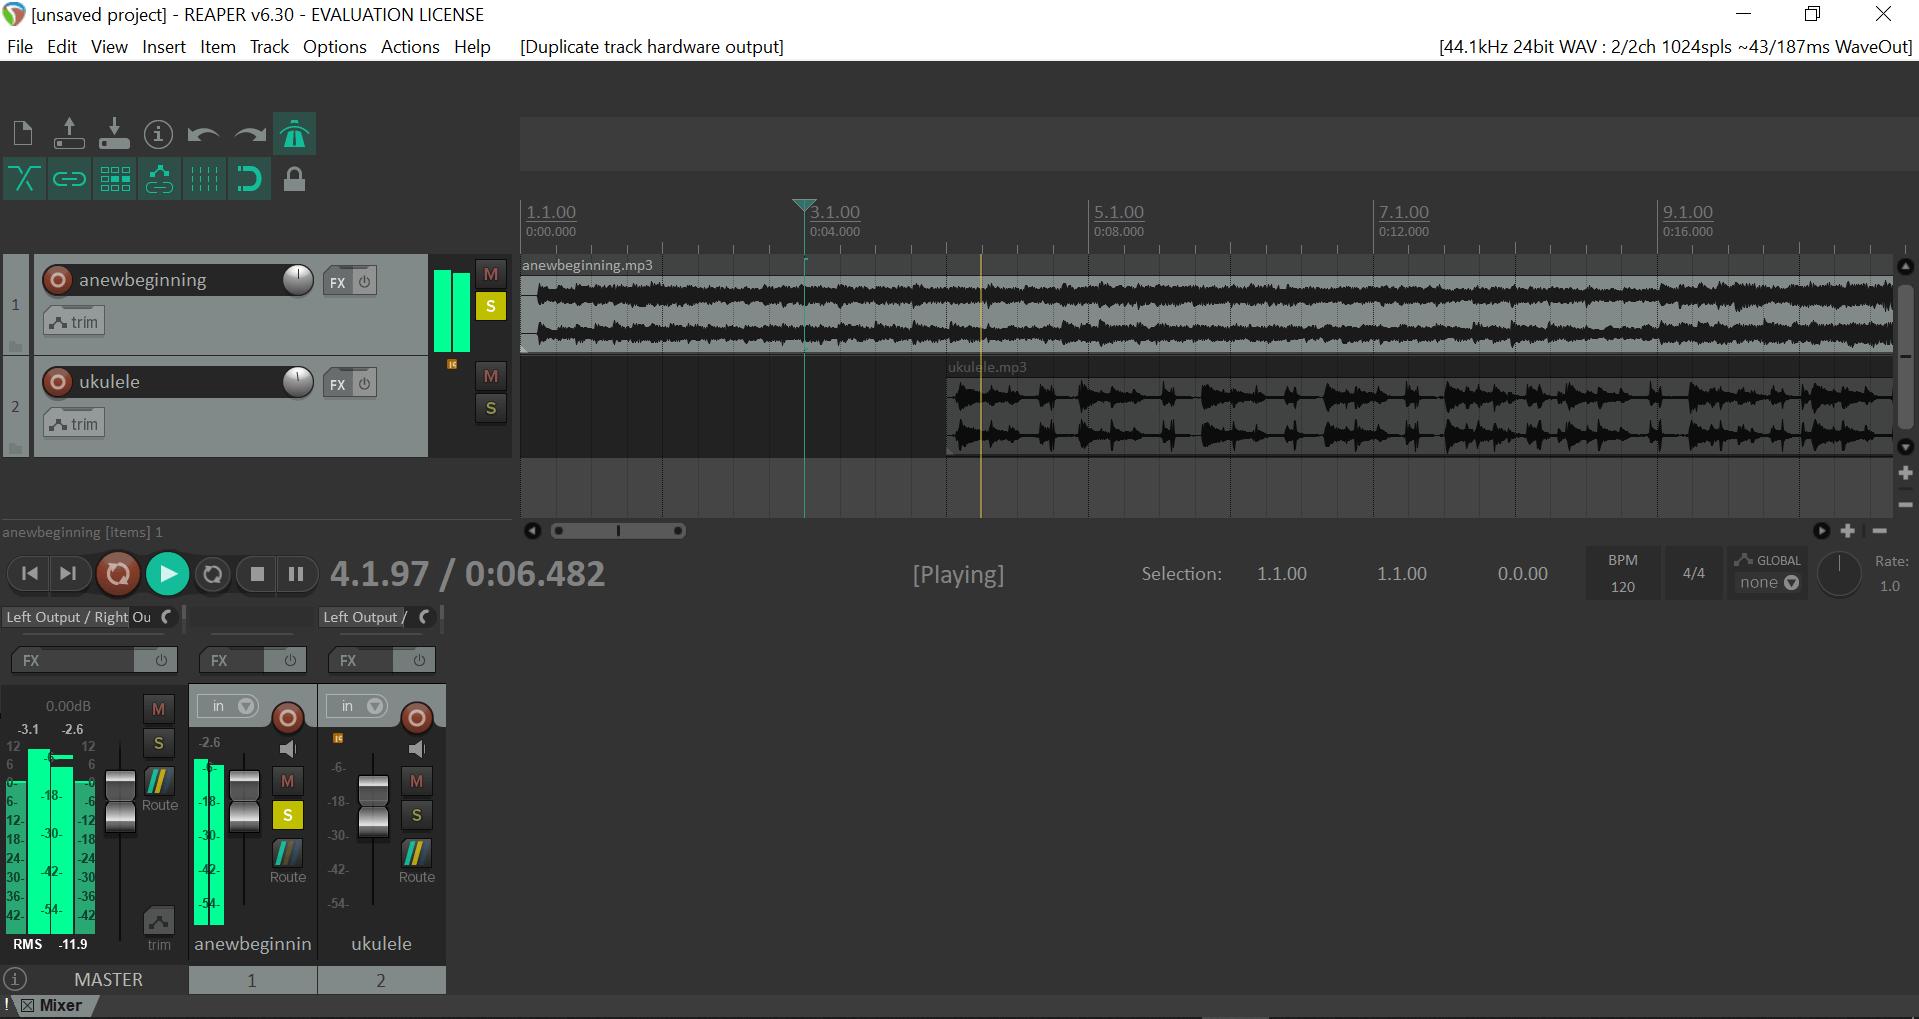Click the Open project toolbar icon
This screenshot has width=1919, height=1019.
pyautogui.click(x=69, y=134)
